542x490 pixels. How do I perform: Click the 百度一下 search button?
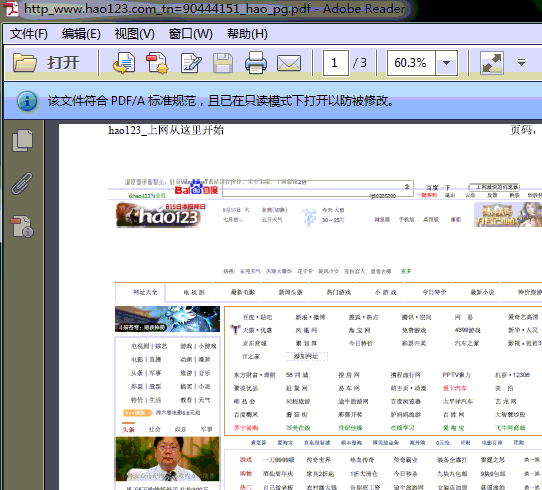coord(438,188)
